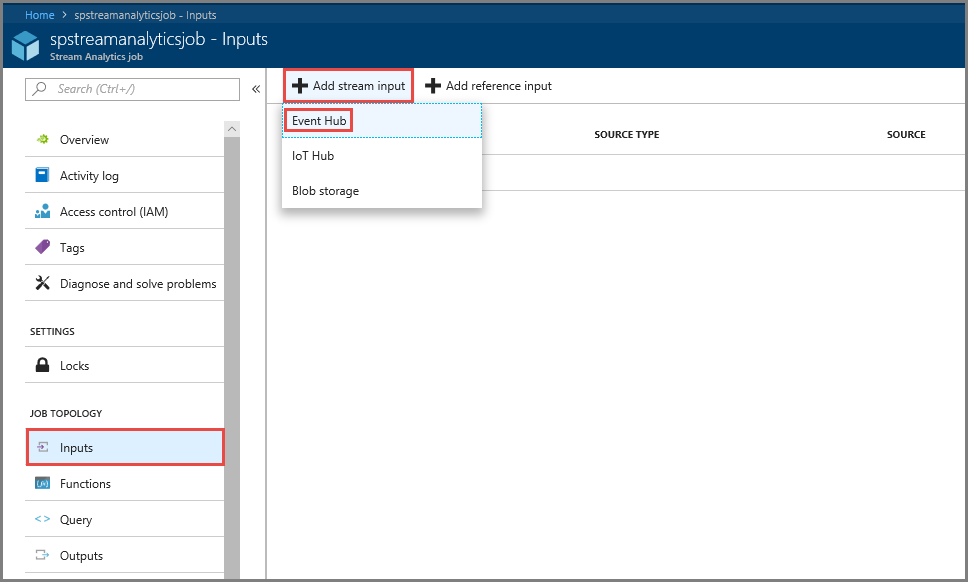
Task: Collapse the sidebar with the double chevron
Action: (255, 89)
